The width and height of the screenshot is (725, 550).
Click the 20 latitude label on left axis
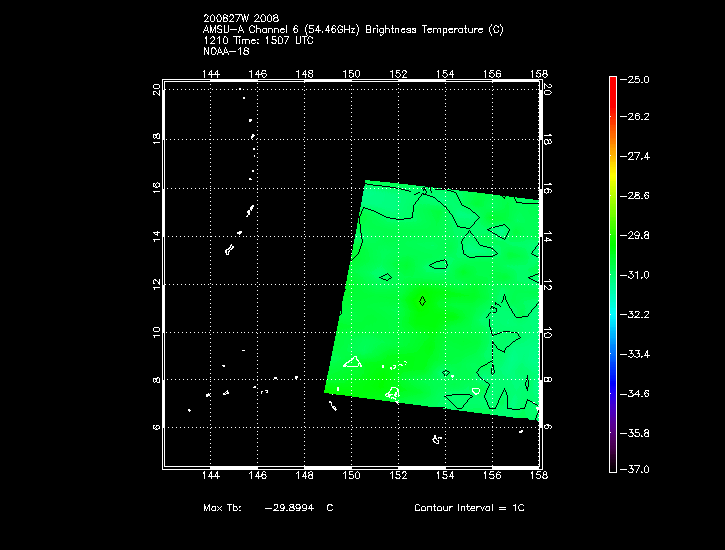click(156, 90)
